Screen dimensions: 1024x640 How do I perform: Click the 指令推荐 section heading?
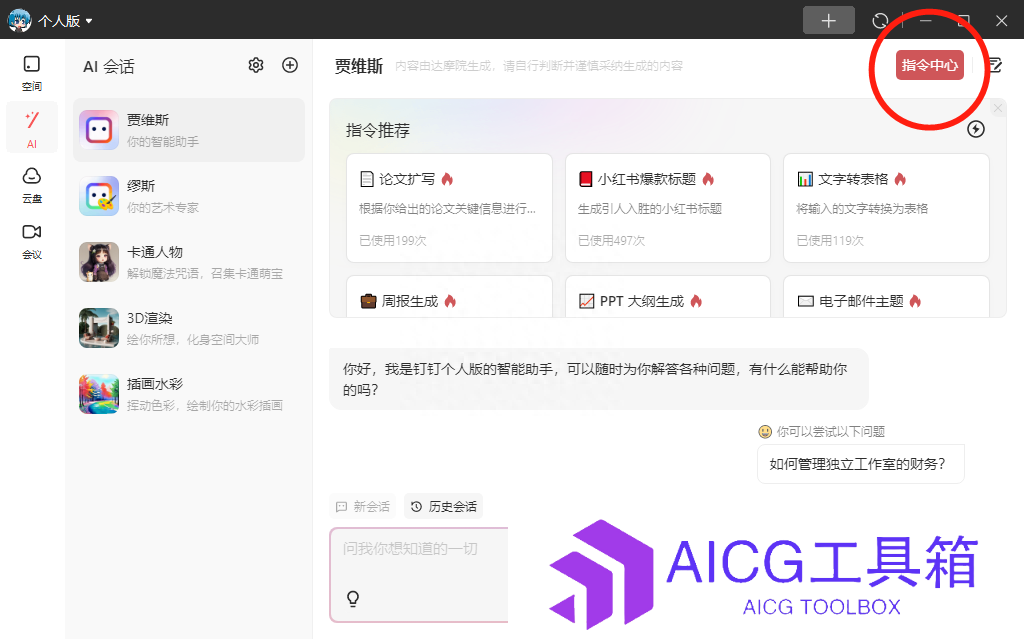(377, 131)
